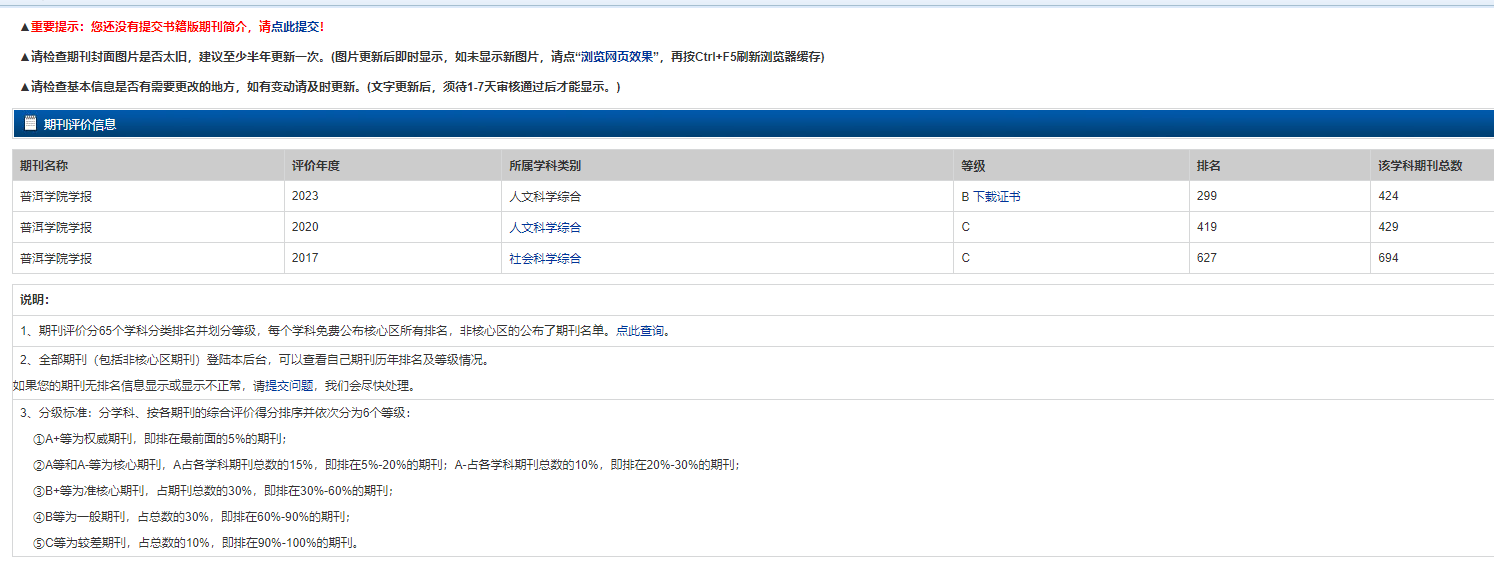Click the 期刊名称 column header
Viewport: 1494px width, 561px height.
coord(44,166)
